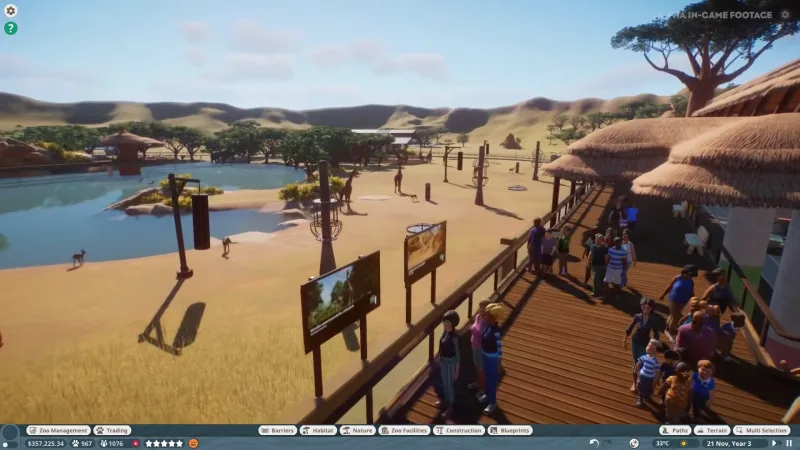The width and height of the screenshot is (800, 450).
Task: Click the settings icon beside In-Game Footage text
Action: pyautogui.click(x=786, y=14)
